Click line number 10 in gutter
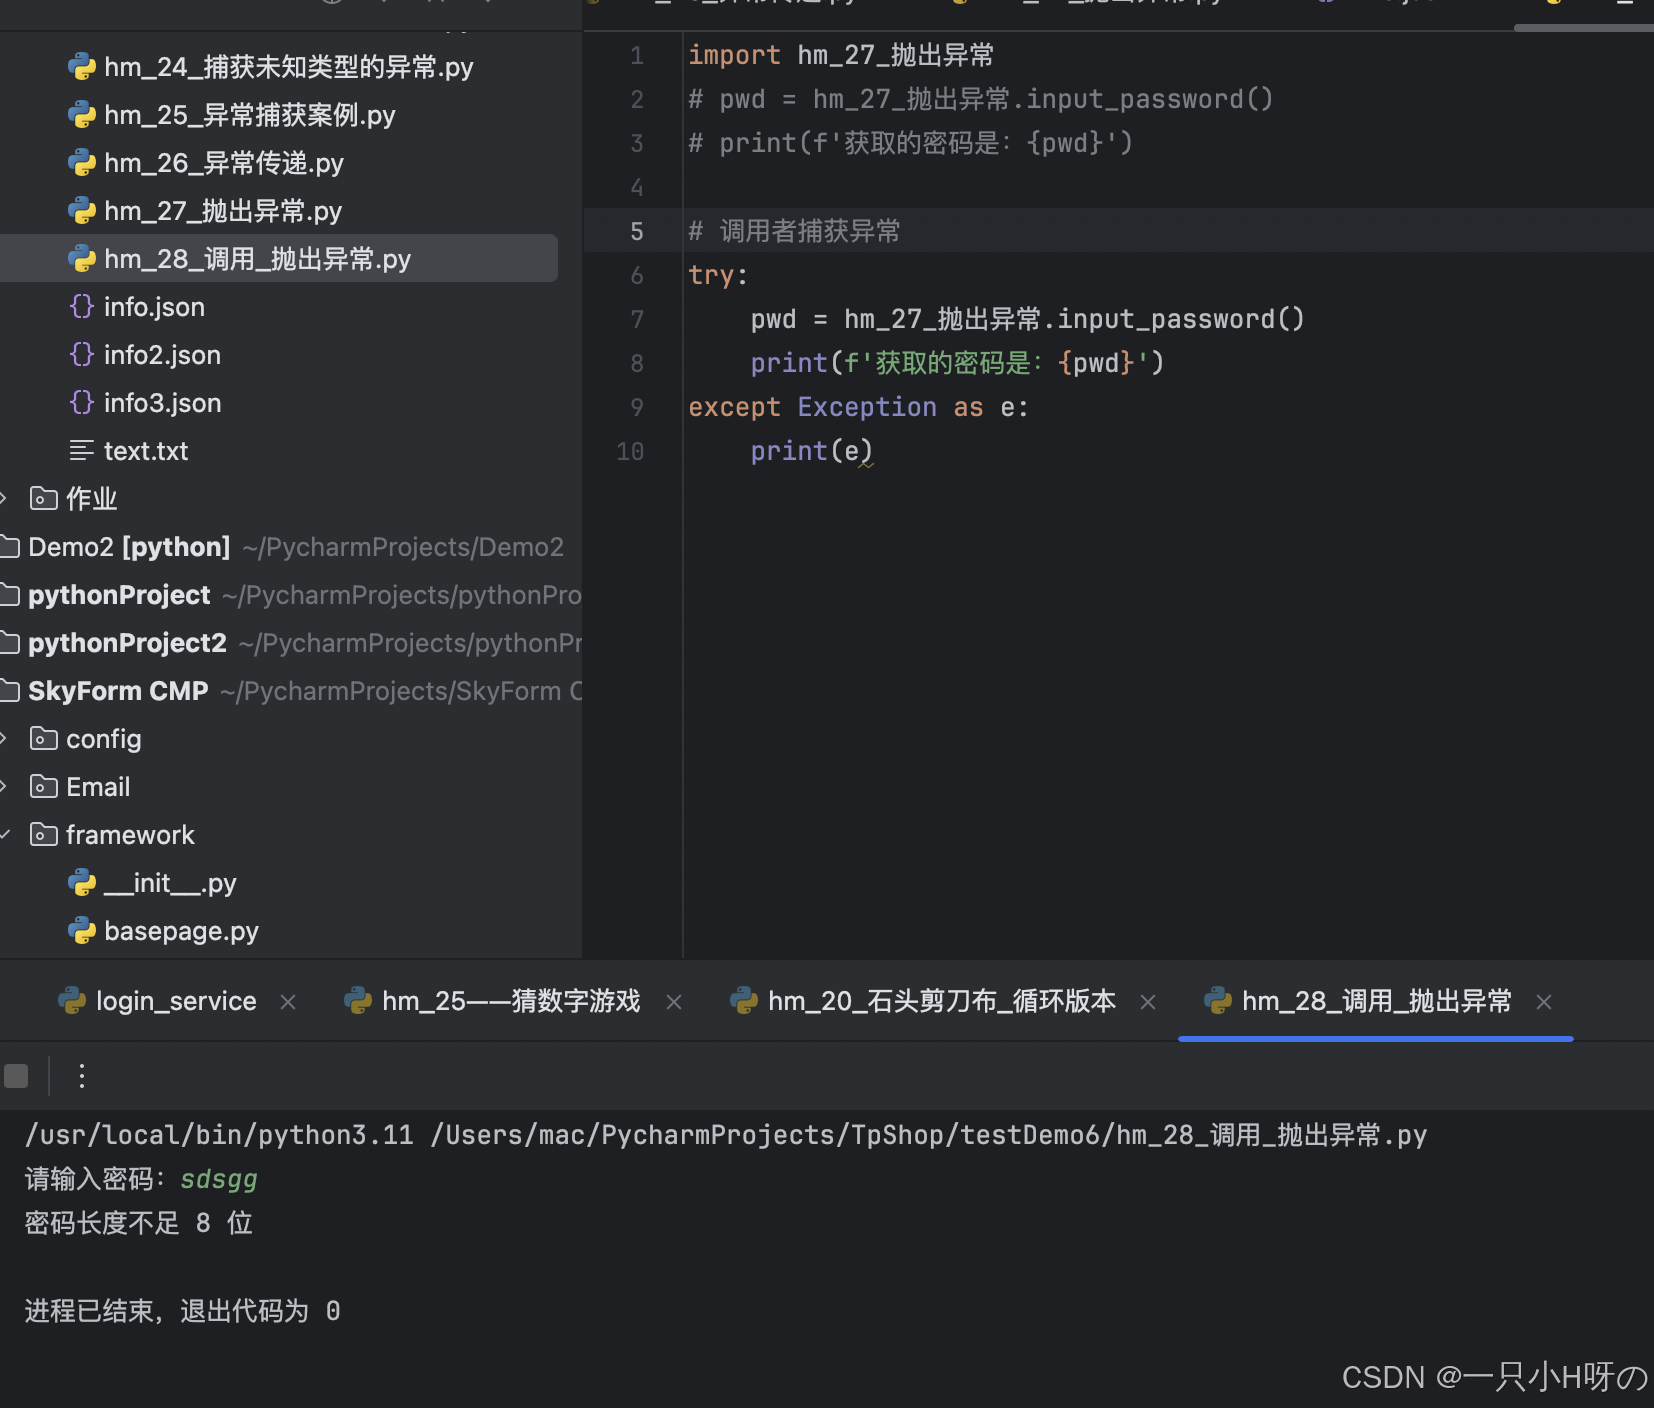The height and width of the screenshot is (1408, 1654). tap(630, 452)
